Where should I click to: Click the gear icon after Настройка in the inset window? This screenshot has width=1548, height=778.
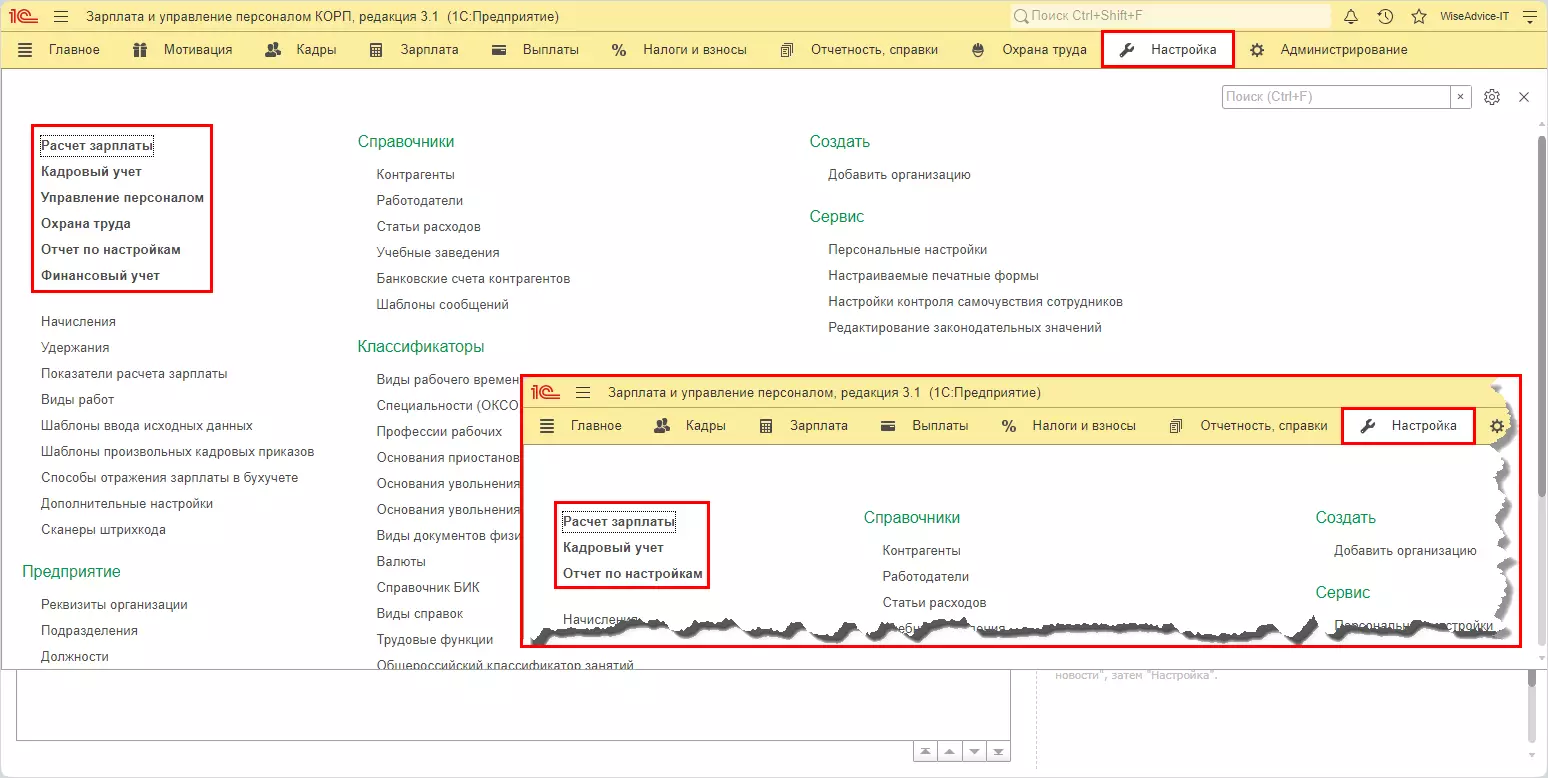[x=1497, y=426]
